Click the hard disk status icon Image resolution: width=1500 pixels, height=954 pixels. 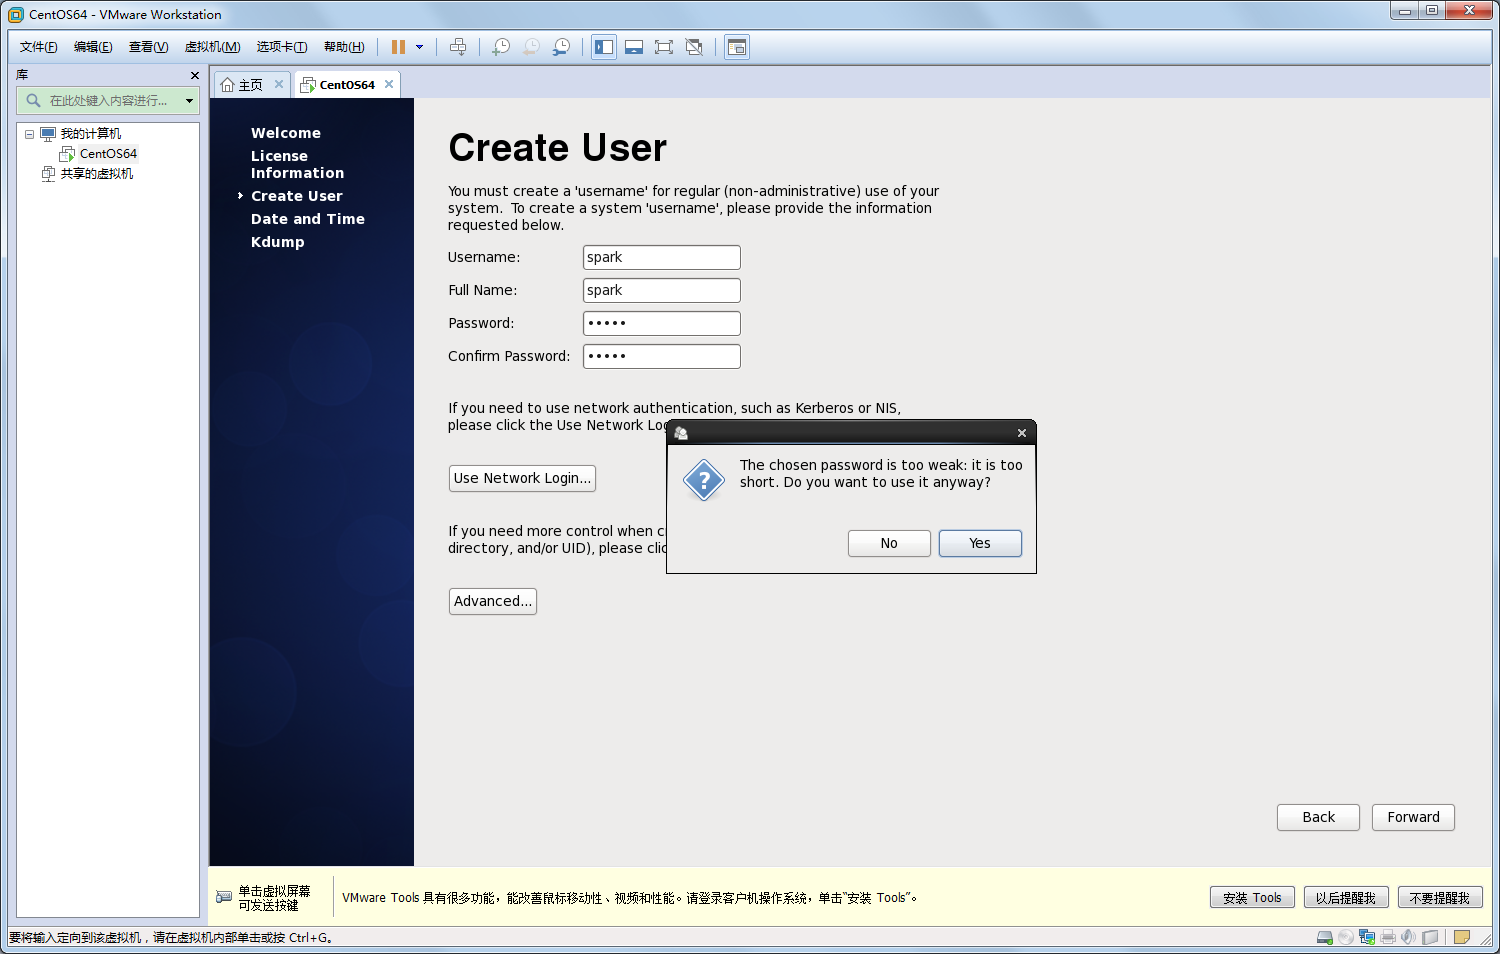(x=1324, y=937)
